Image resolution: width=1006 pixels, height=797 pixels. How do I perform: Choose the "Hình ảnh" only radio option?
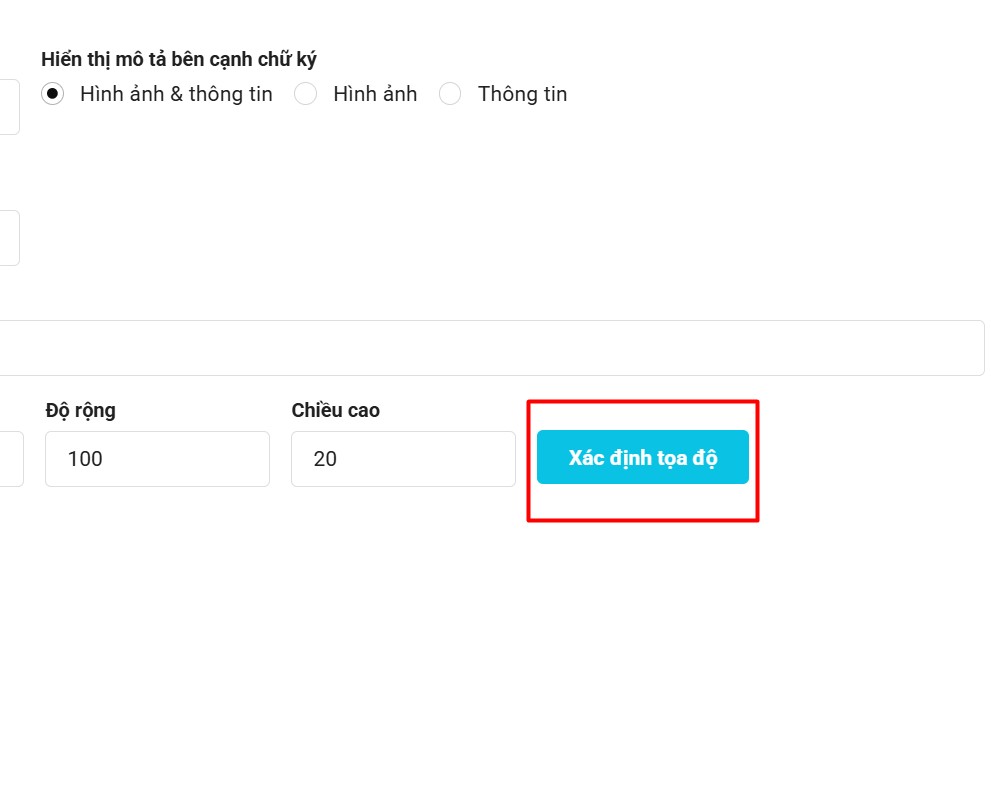pos(306,94)
